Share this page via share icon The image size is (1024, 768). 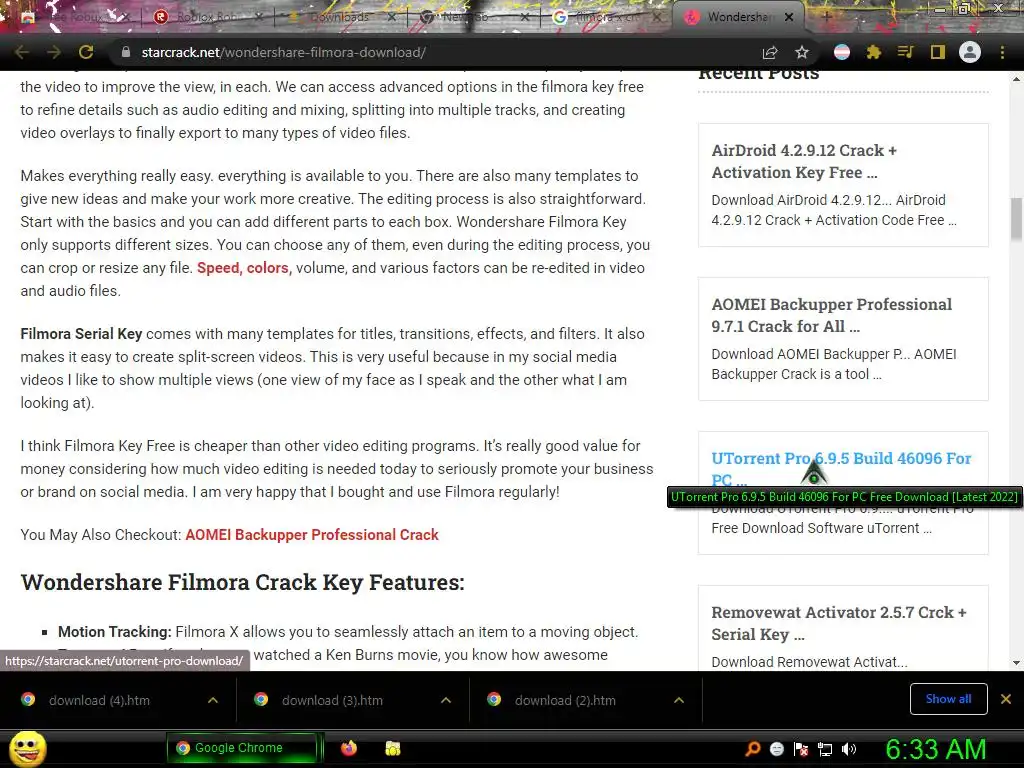pyautogui.click(x=770, y=52)
